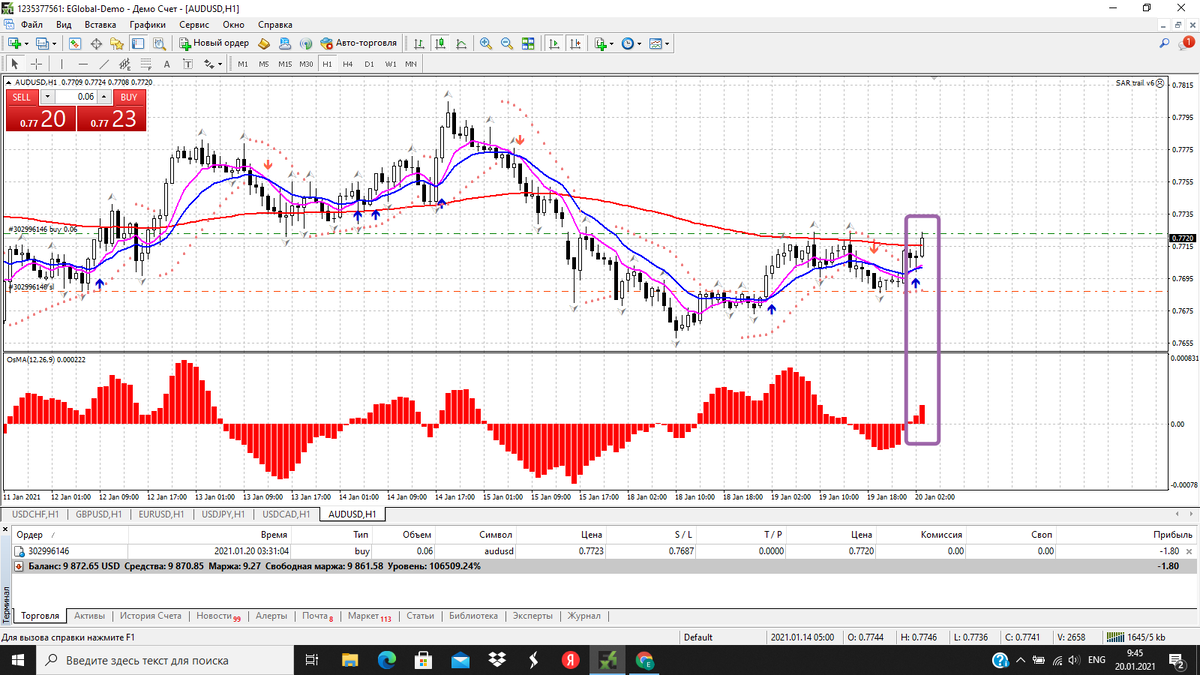Expand the templates dropdown
The width and height of the screenshot is (1200, 675).
pyautogui.click(x=667, y=43)
